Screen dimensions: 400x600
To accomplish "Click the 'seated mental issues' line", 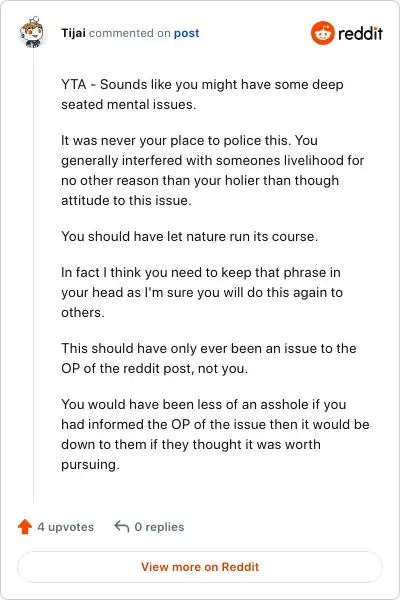I will (129, 104).
